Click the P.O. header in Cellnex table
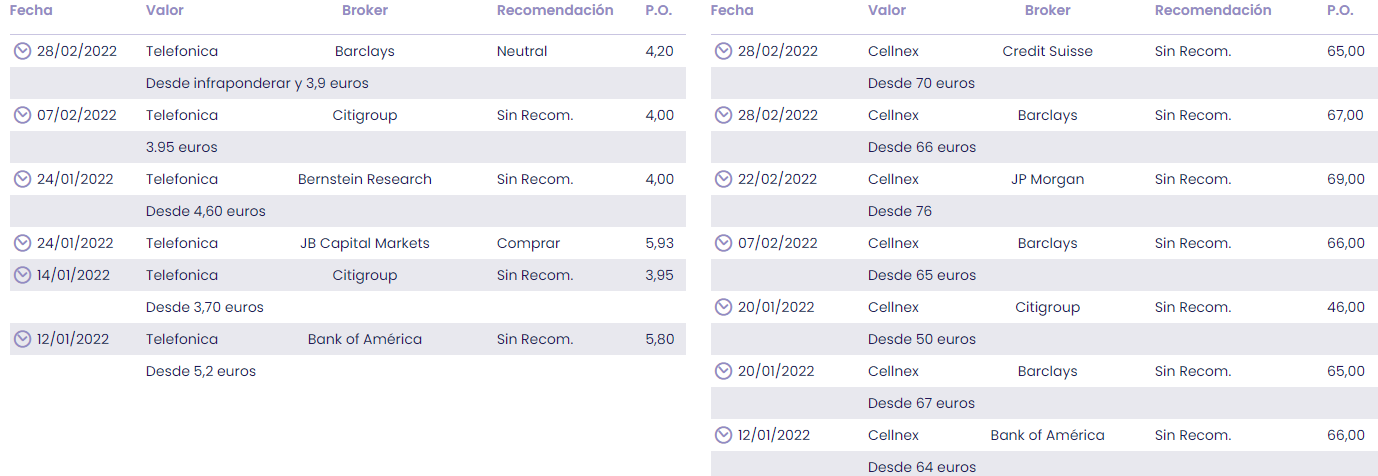 [1339, 10]
